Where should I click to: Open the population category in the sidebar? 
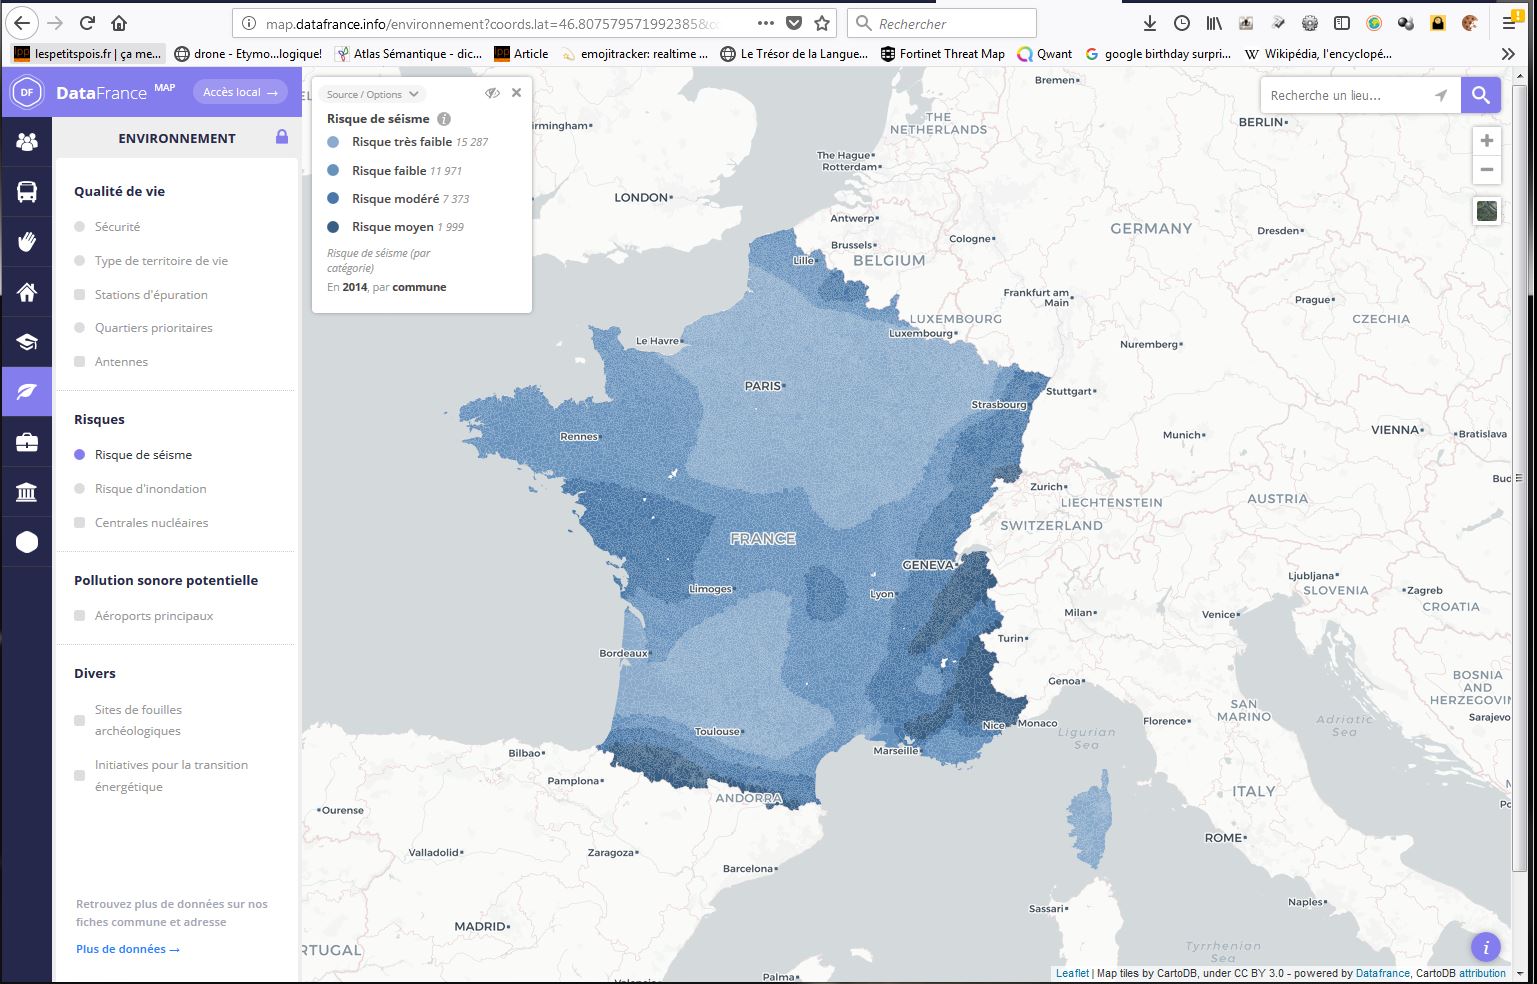coord(26,142)
